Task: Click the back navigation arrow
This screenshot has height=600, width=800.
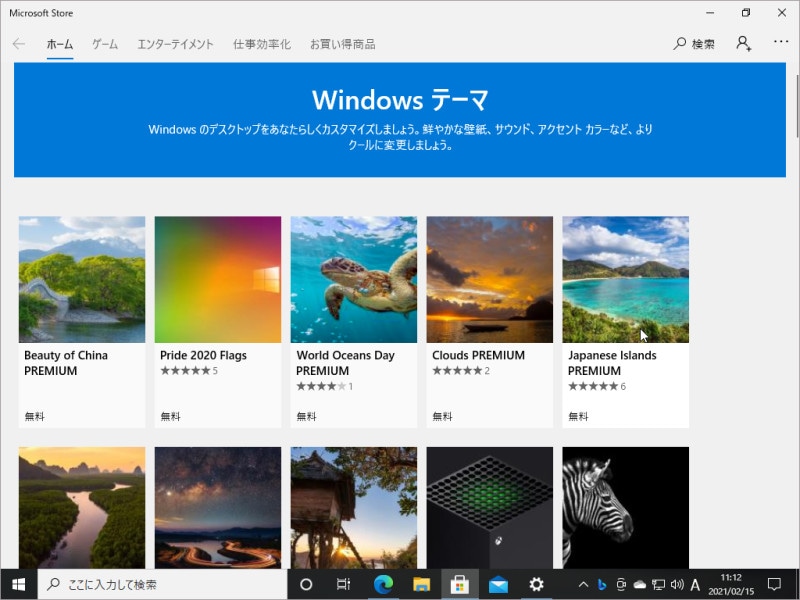Action: pos(19,44)
